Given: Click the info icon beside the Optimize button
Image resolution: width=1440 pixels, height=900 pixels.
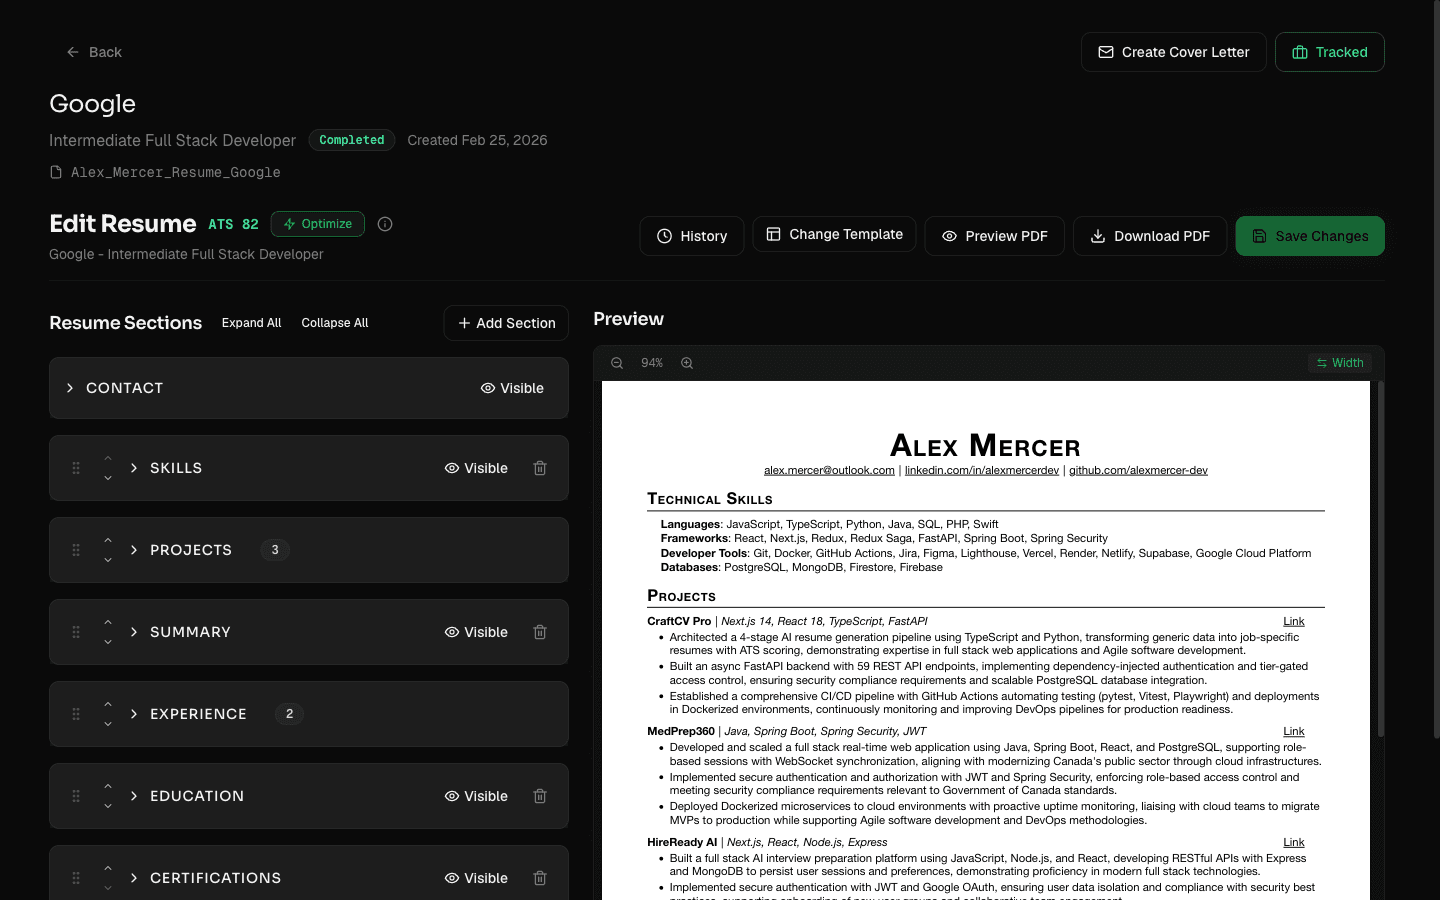Looking at the screenshot, I should [x=385, y=224].
